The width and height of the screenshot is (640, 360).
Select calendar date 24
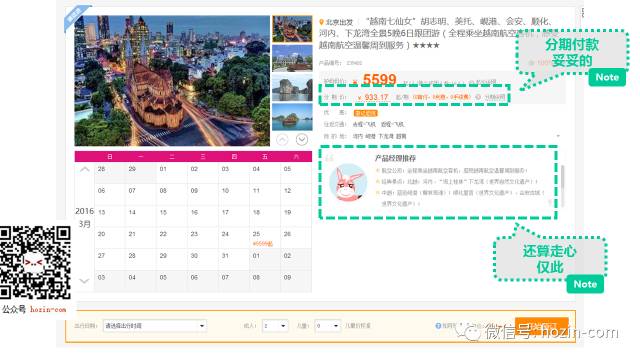[233, 238]
